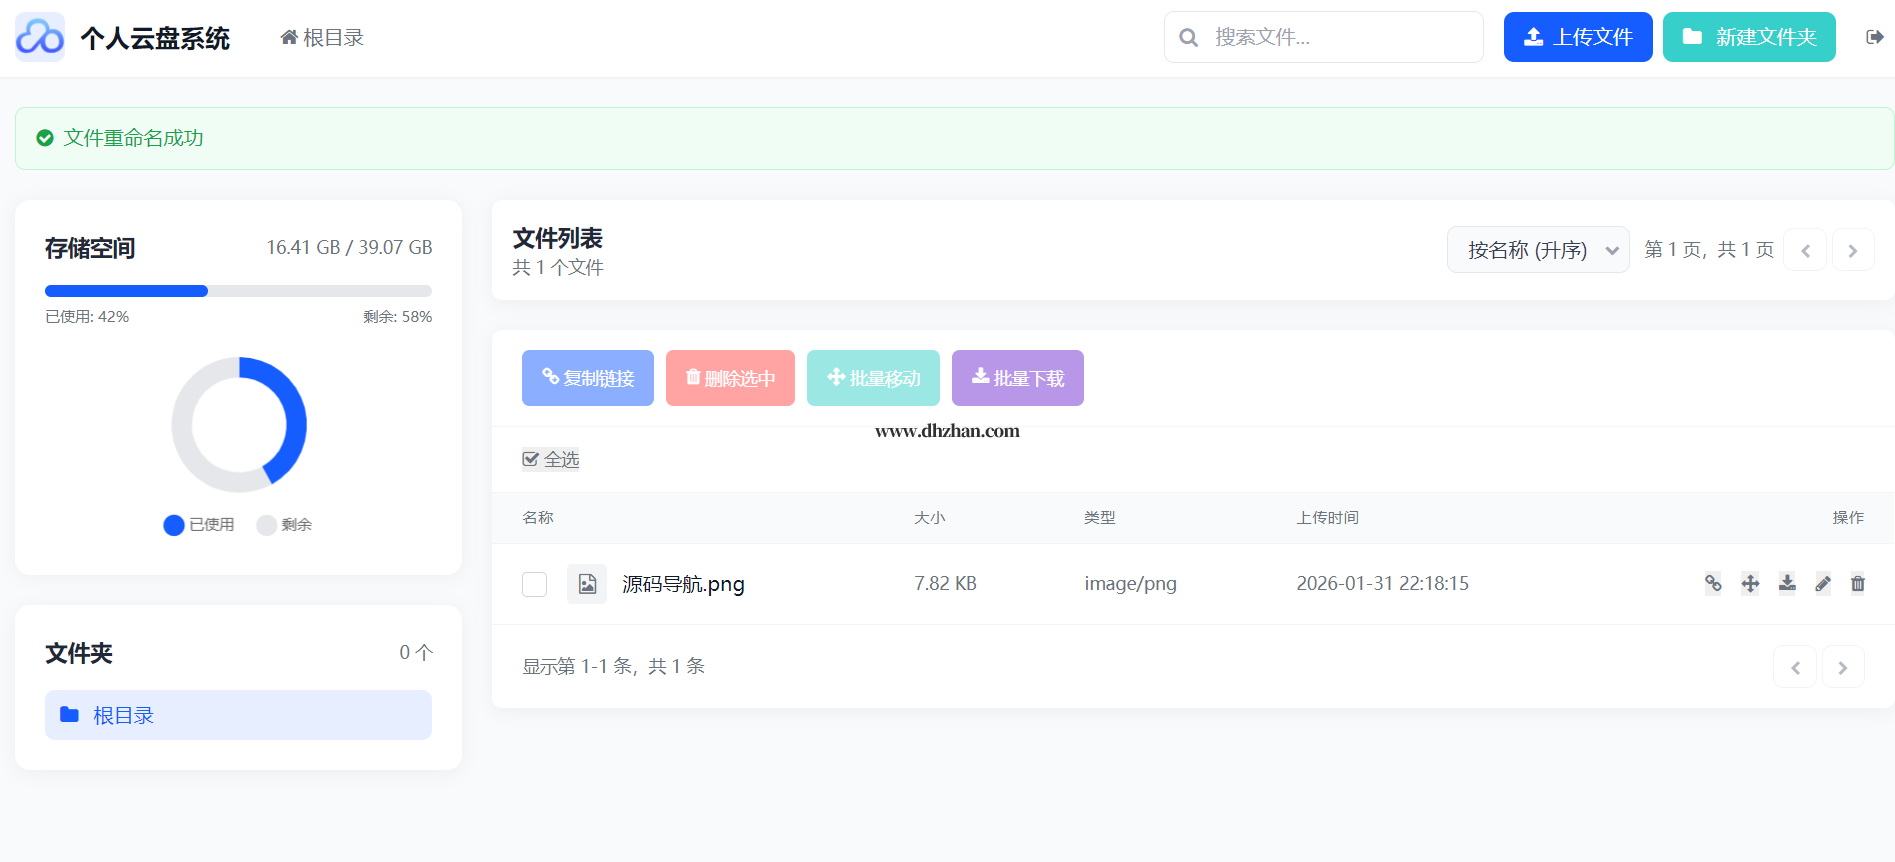
Task: Click the blue storage usage progress bar
Action: pyautogui.click(x=127, y=291)
